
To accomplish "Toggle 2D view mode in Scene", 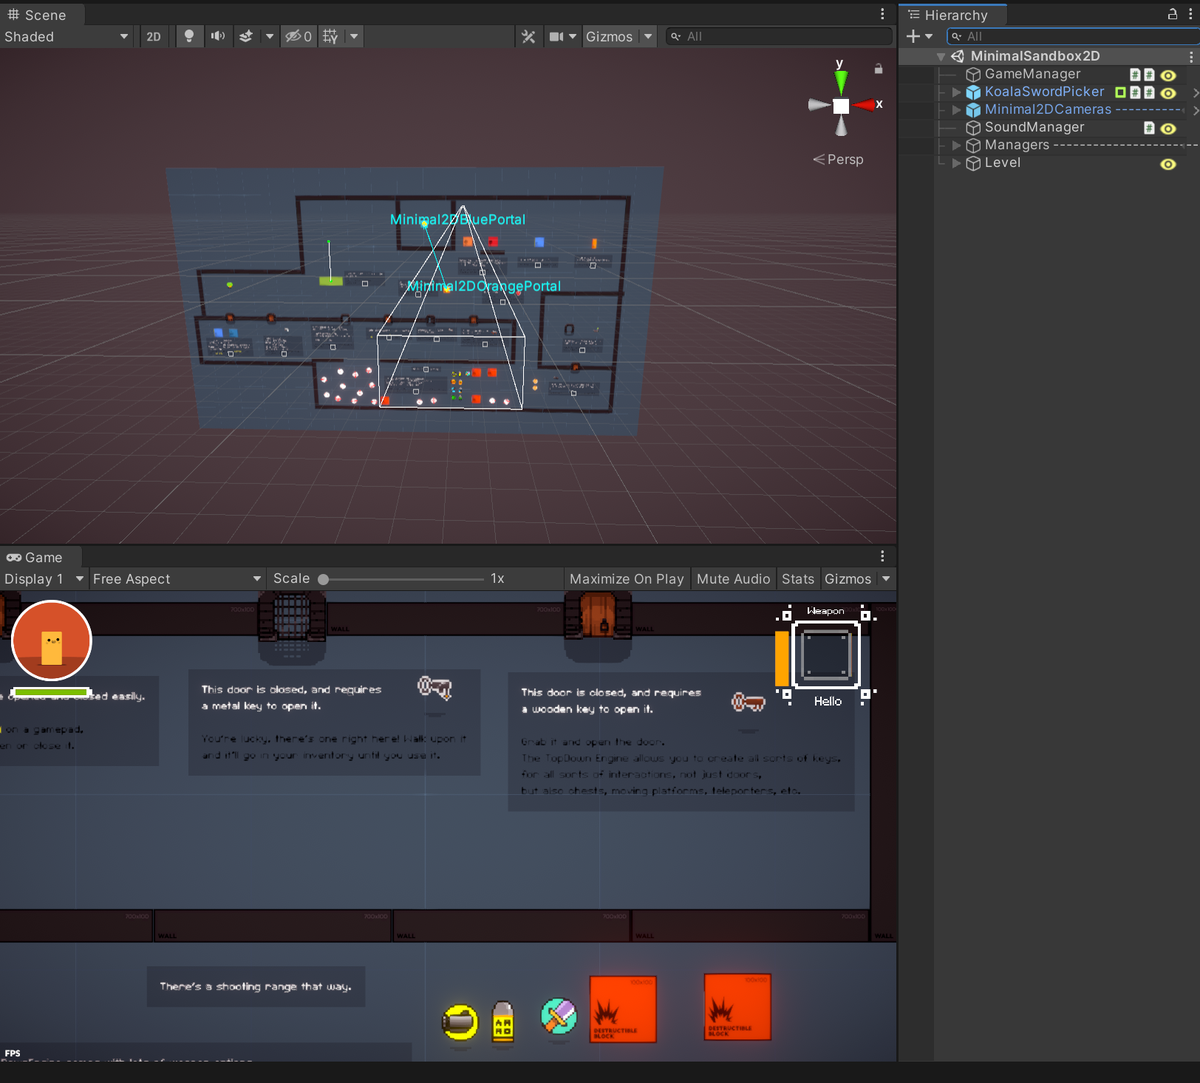I will click(x=153, y=36).
